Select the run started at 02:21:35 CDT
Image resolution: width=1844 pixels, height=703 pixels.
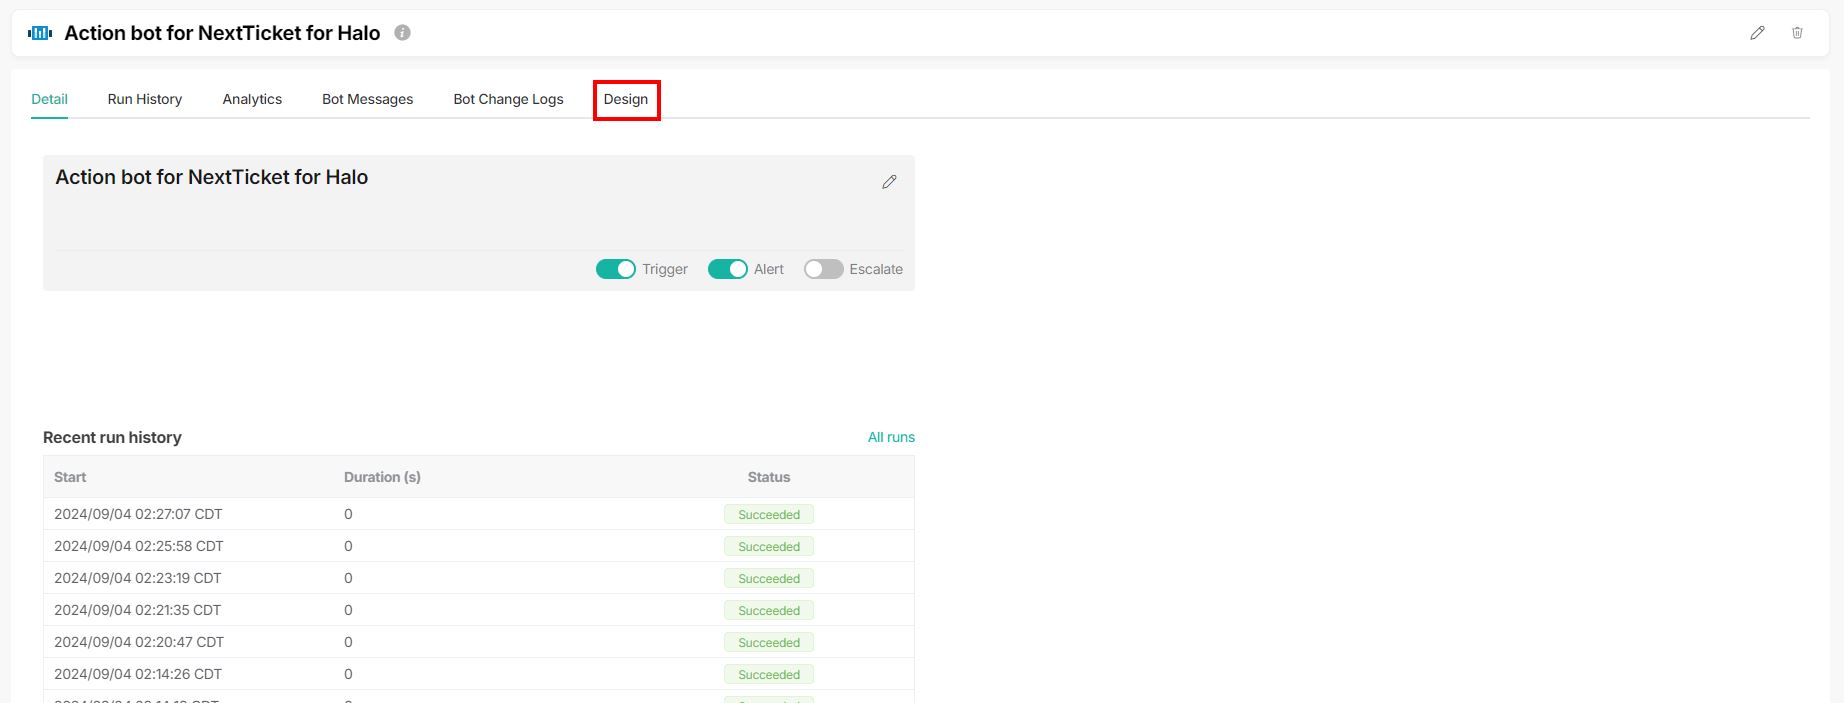click(137, 610)
